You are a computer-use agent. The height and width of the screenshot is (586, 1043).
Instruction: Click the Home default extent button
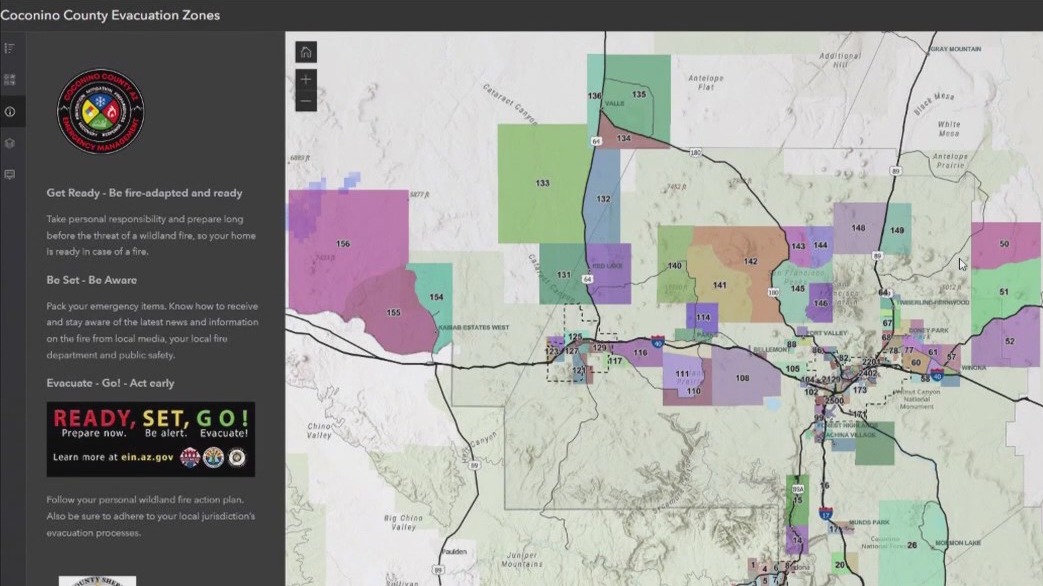[305, 50]
